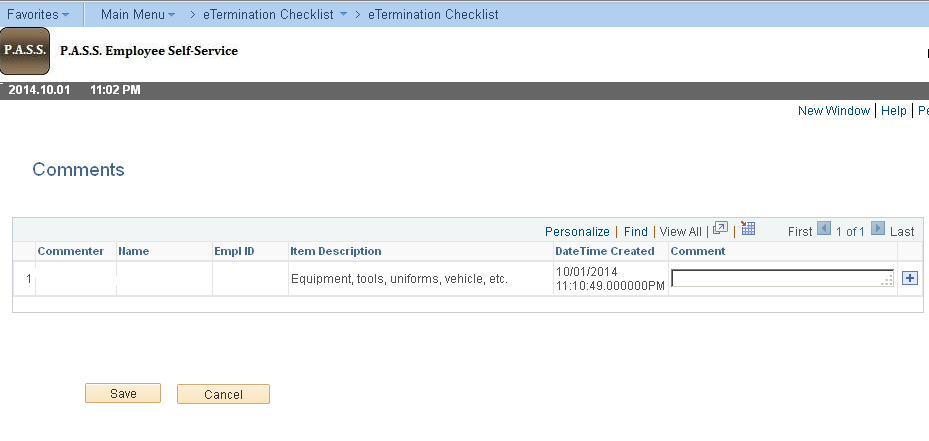
Task: Click the Find link in grid
Action: (636, 232)
